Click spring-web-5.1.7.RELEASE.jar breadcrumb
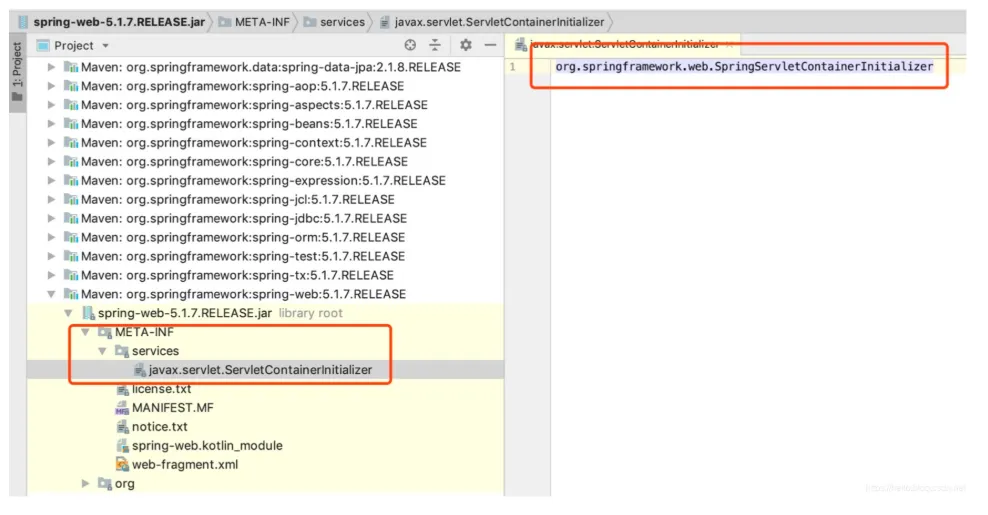The height and width of the screenshot is (515, 988). click(119, 21)
